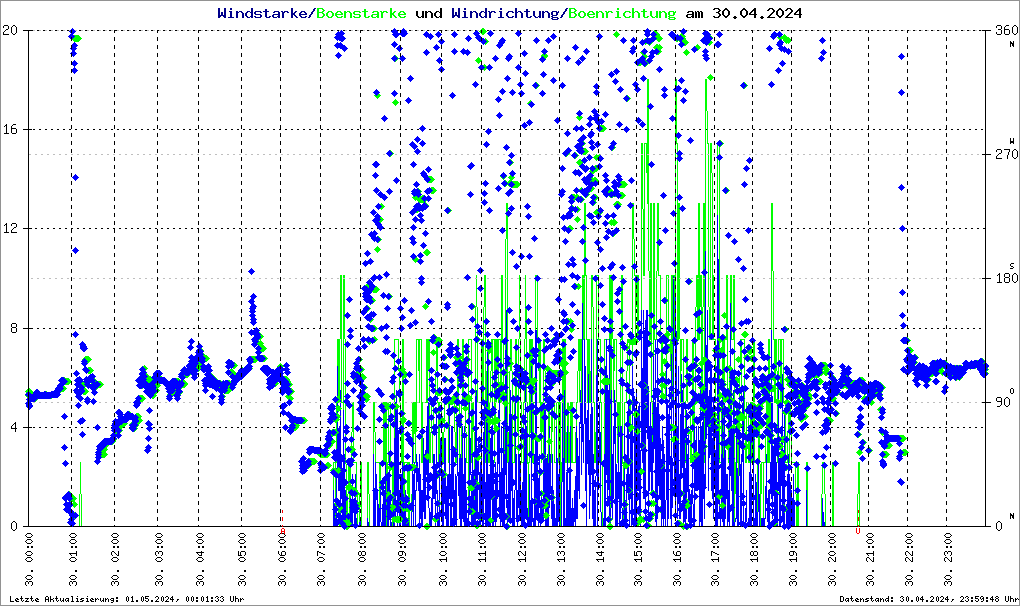Click the time label '30. 04:00'

tap(200, 559)
